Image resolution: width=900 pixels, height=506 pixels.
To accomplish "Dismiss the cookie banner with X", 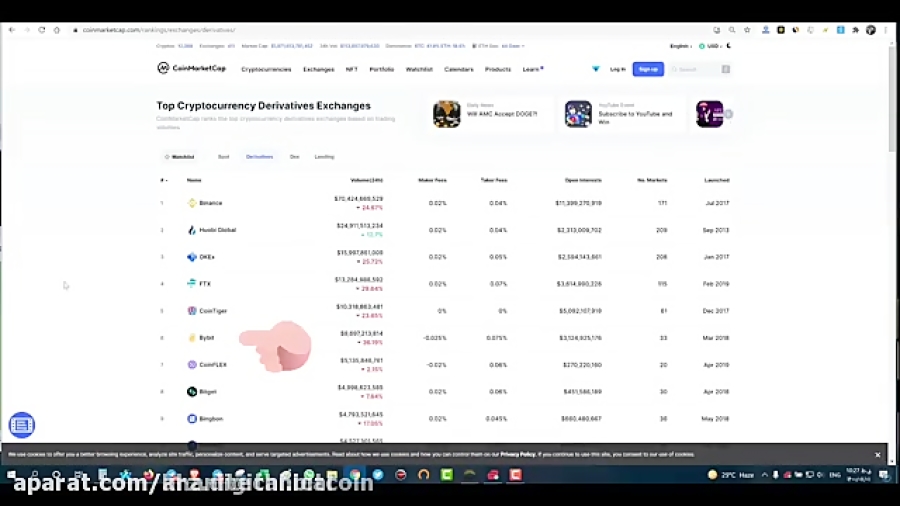I will (878, 455).
